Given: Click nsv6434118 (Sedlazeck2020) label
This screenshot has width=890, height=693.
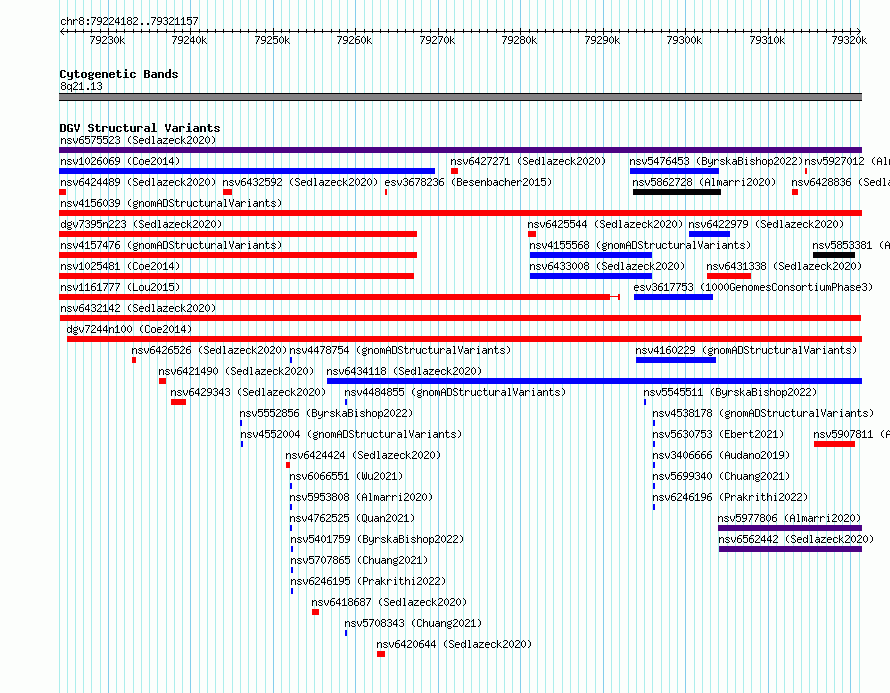Looking at the screenshot, I should [404, 371].
